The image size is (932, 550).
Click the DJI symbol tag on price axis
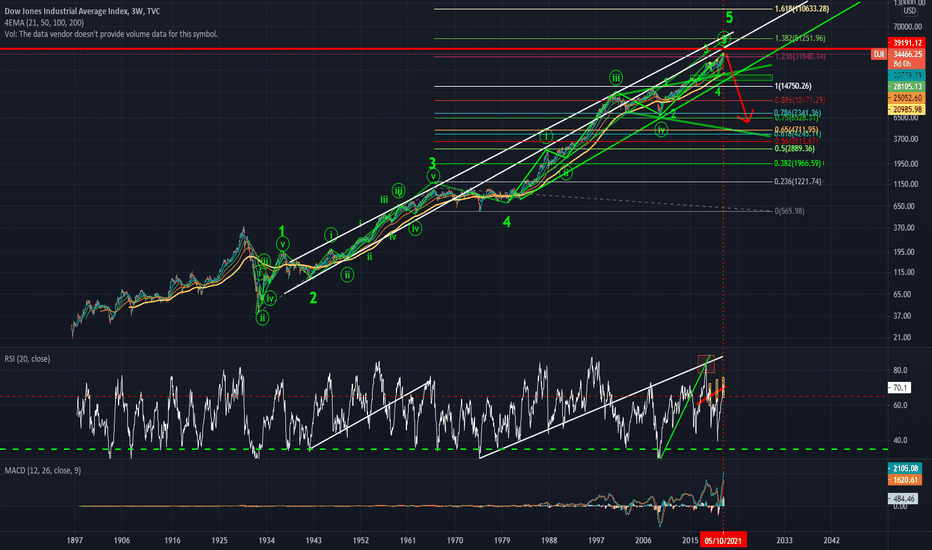[x=879, y=54]
